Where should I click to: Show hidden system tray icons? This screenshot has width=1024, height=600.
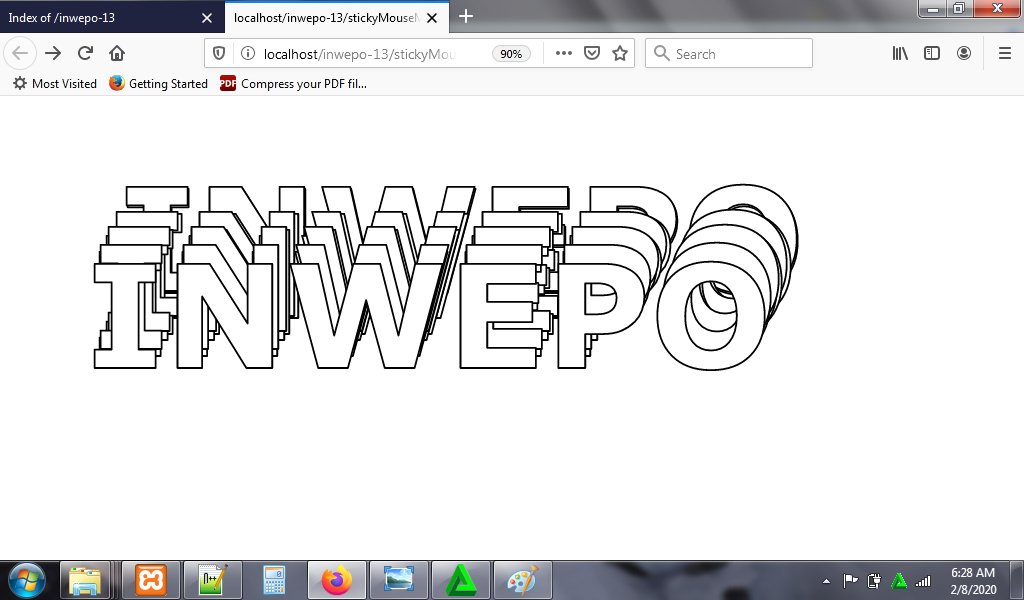[x=826, y=580]
